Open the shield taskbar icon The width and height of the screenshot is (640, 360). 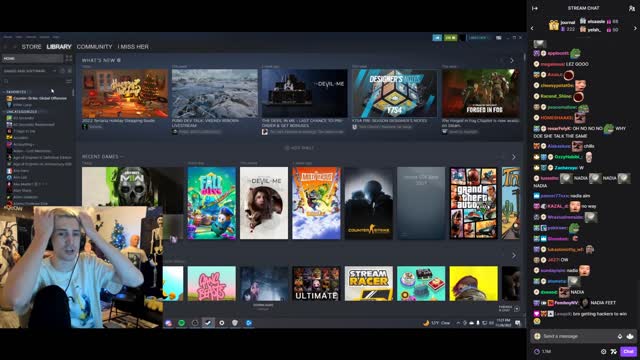pos(235,323)
